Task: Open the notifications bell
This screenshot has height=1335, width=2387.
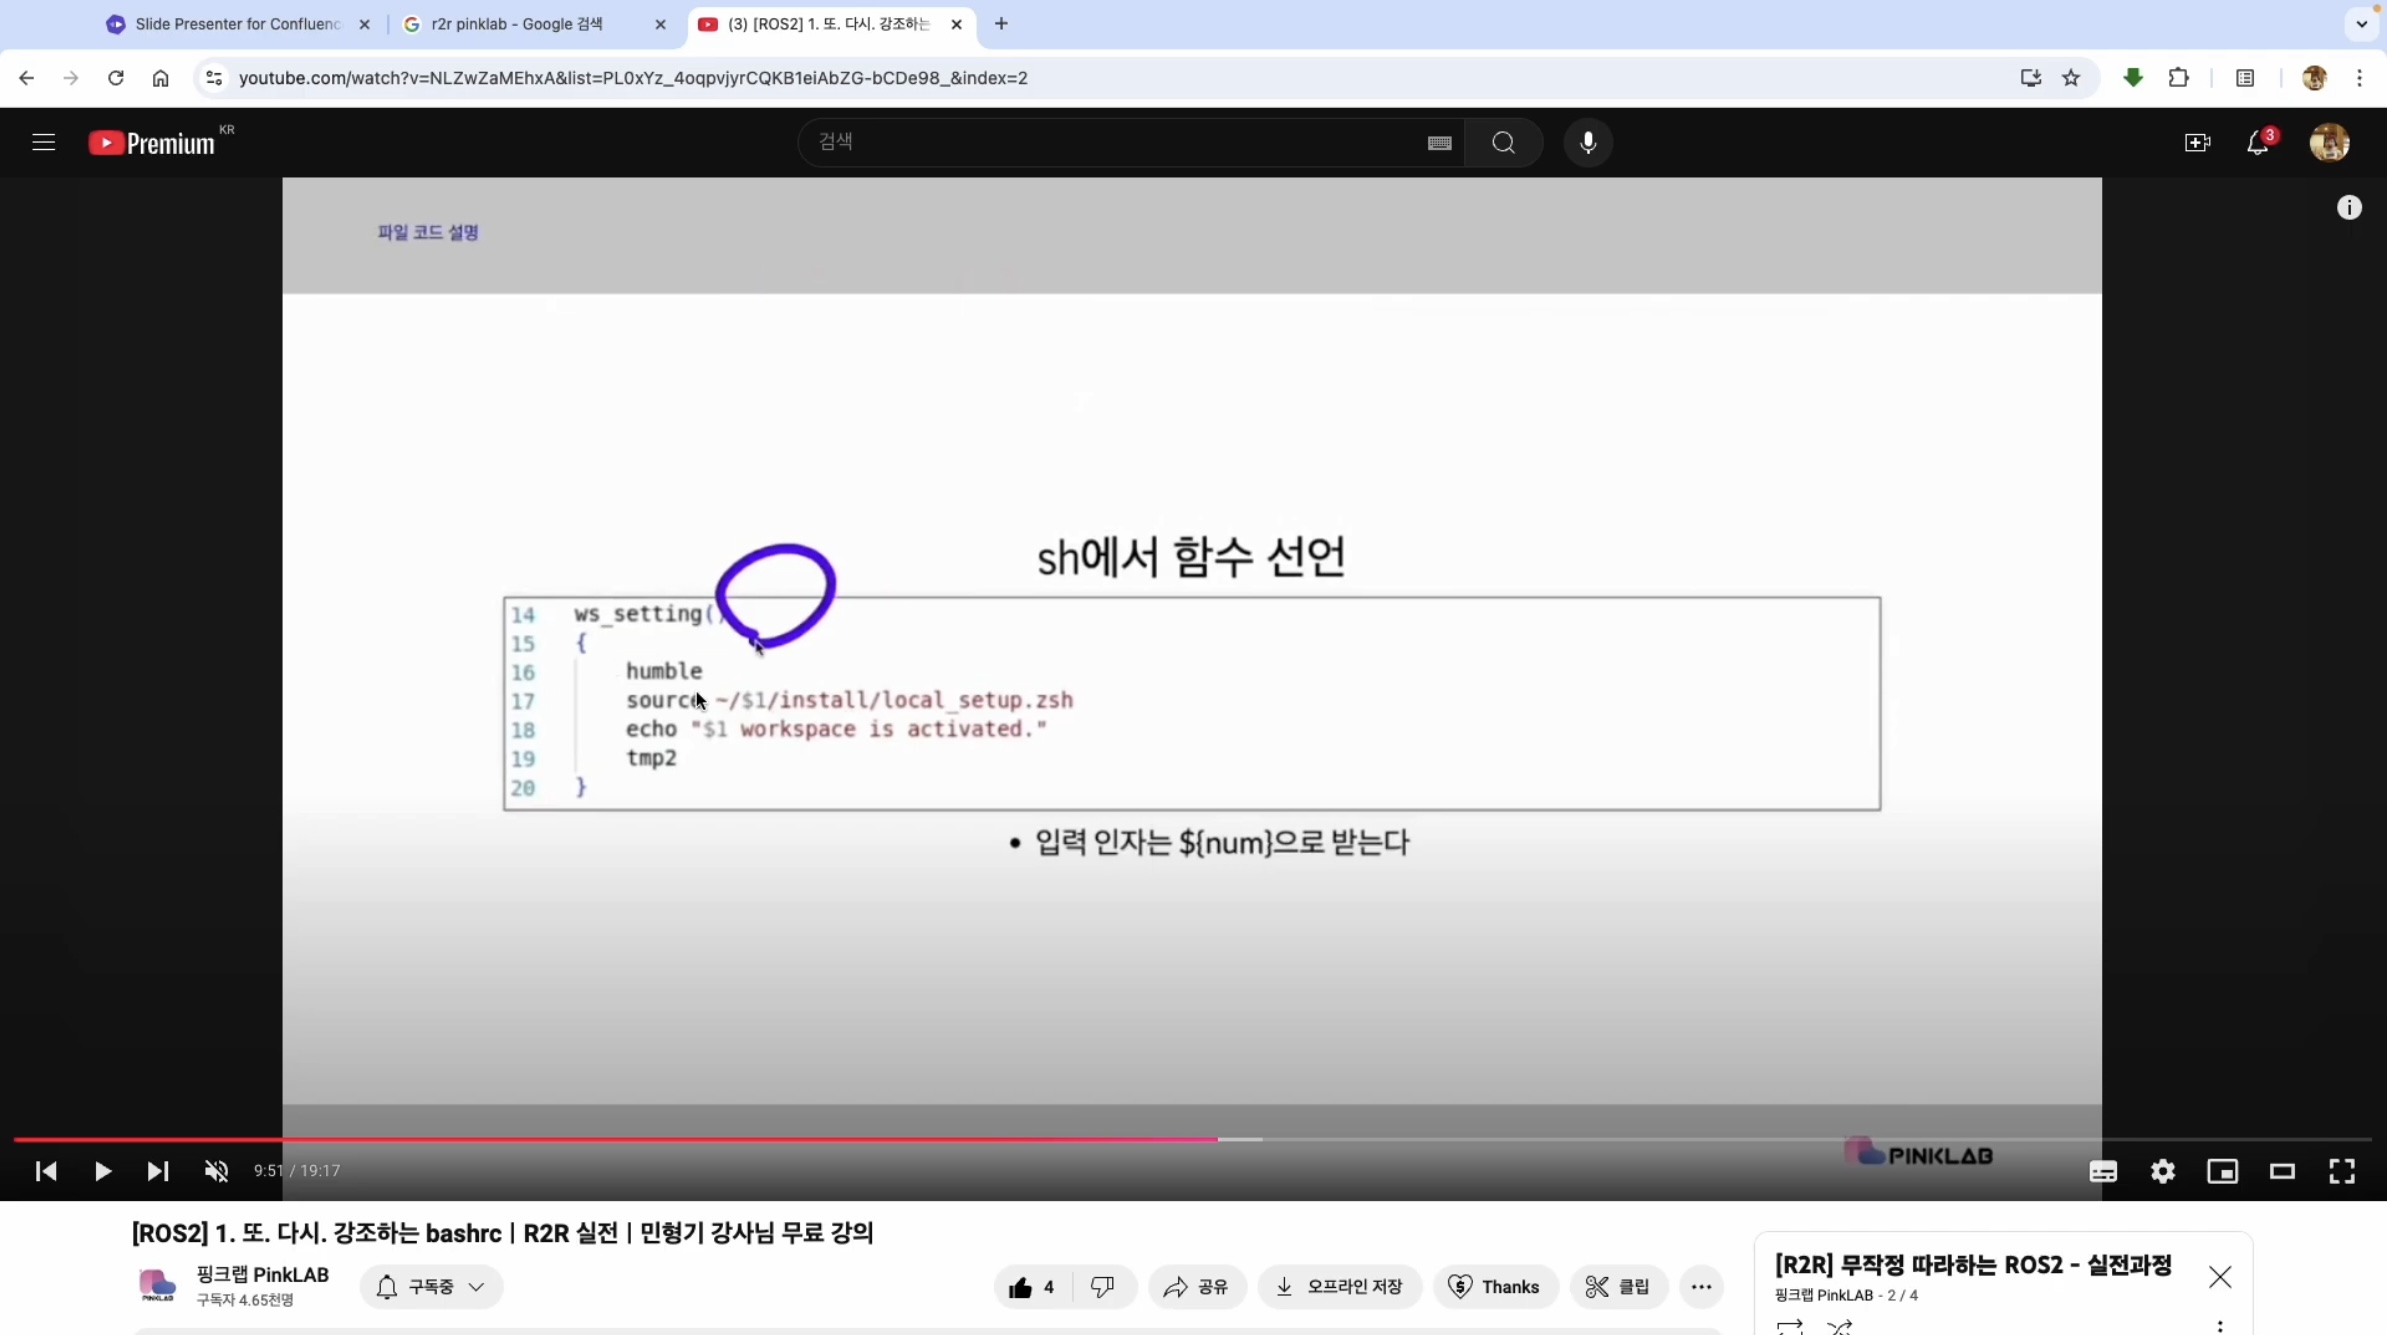Action: tap(2257, 142)
